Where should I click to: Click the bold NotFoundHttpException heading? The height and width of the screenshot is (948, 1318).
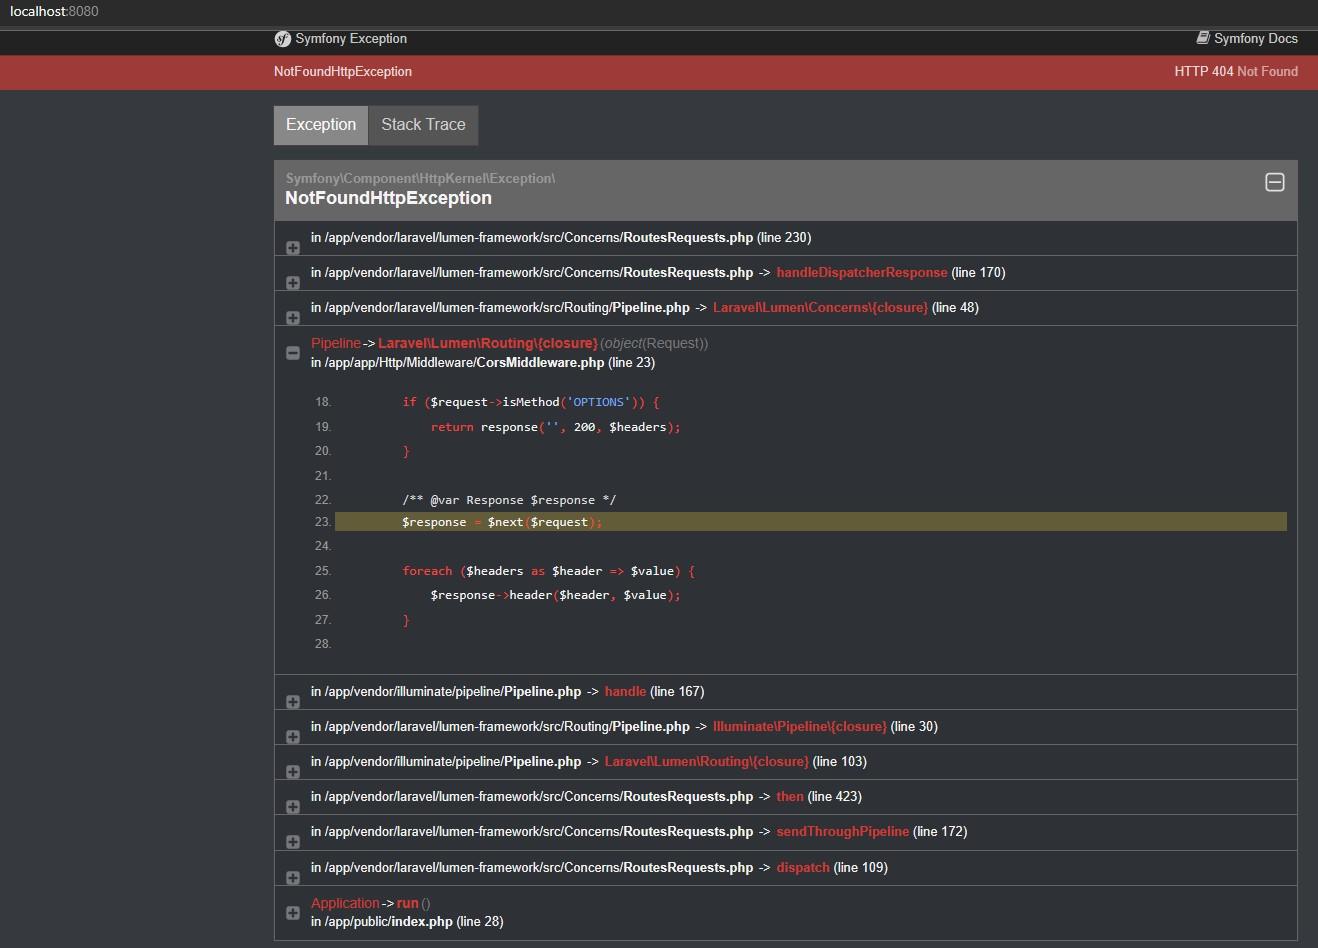point(388,198)
